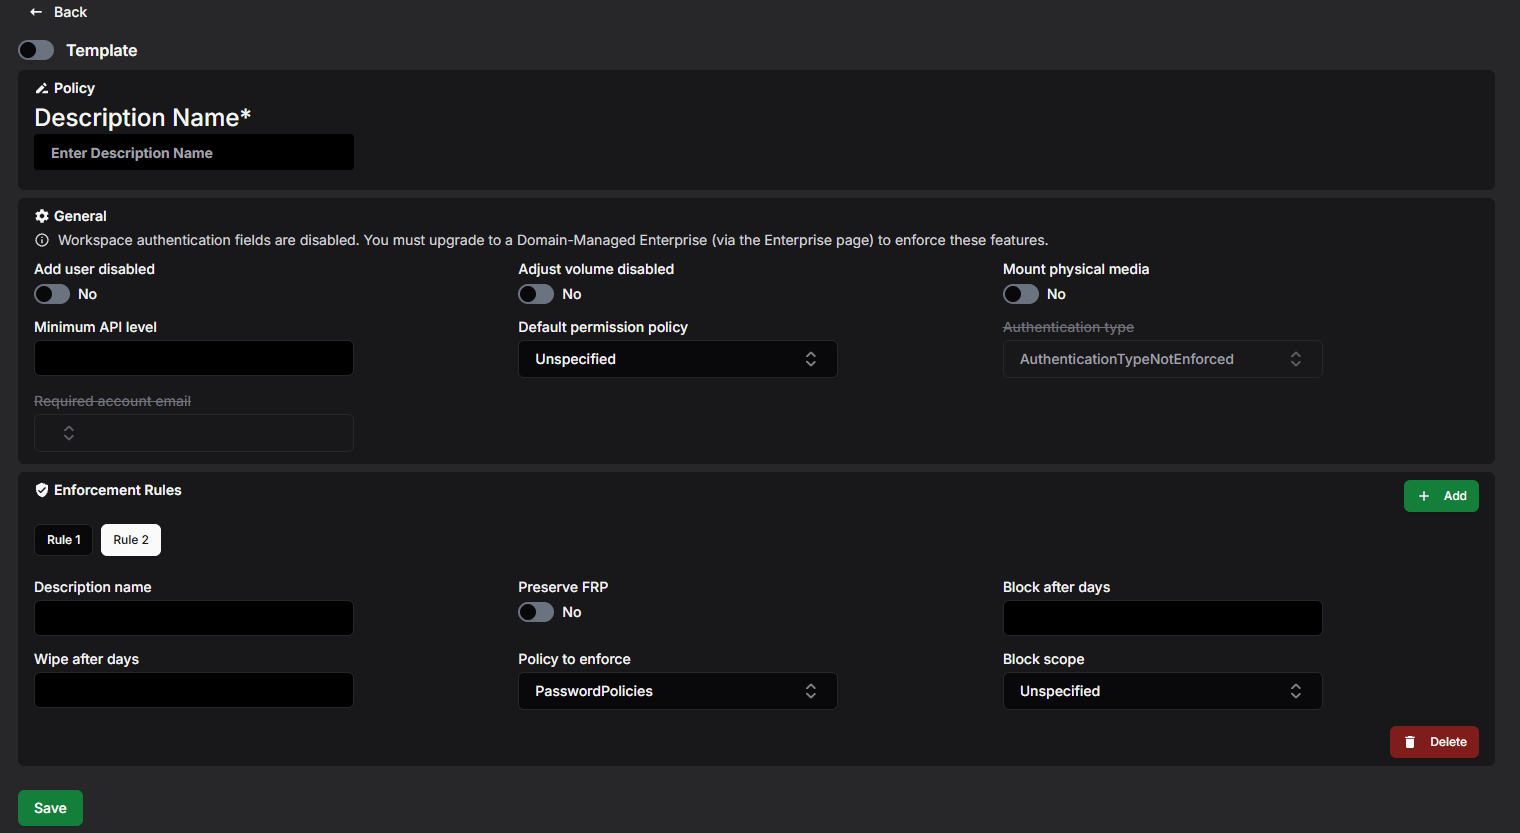Click the Enforcement Rules shield icon
Viewport: 1520px width, 833px height.
pos(42,490)
